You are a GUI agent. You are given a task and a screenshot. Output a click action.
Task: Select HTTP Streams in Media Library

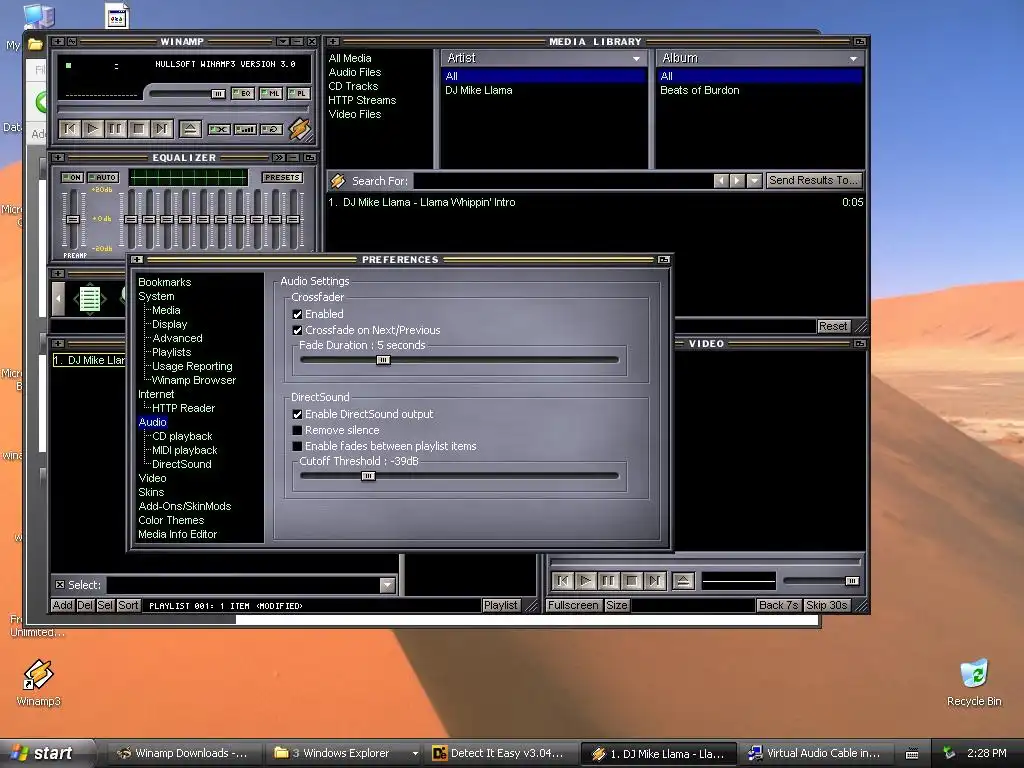pyautogui.click(x=362, y=100)
